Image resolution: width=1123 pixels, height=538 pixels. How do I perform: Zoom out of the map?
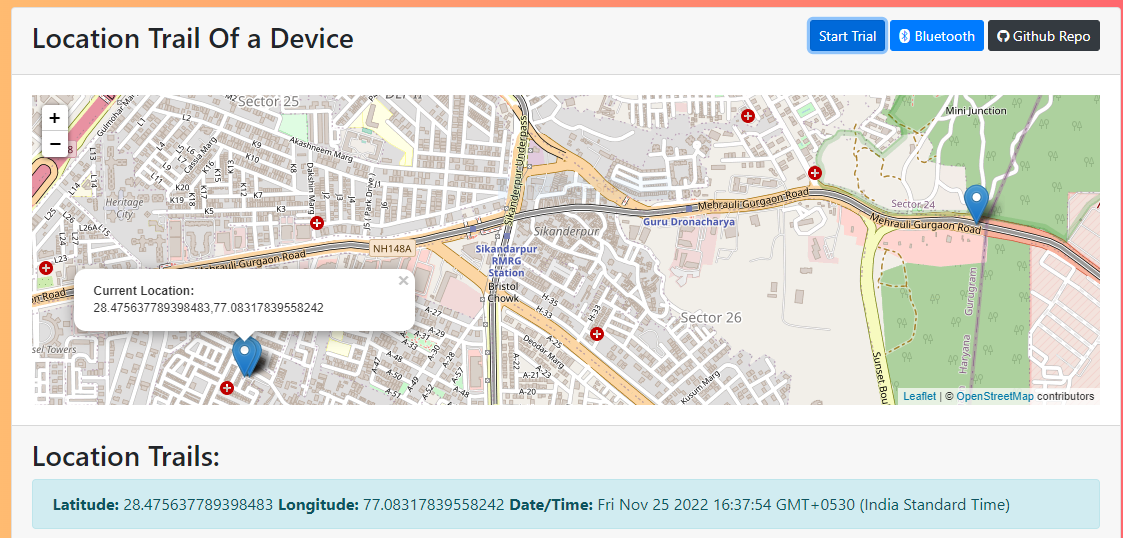[x=54, y=144]
